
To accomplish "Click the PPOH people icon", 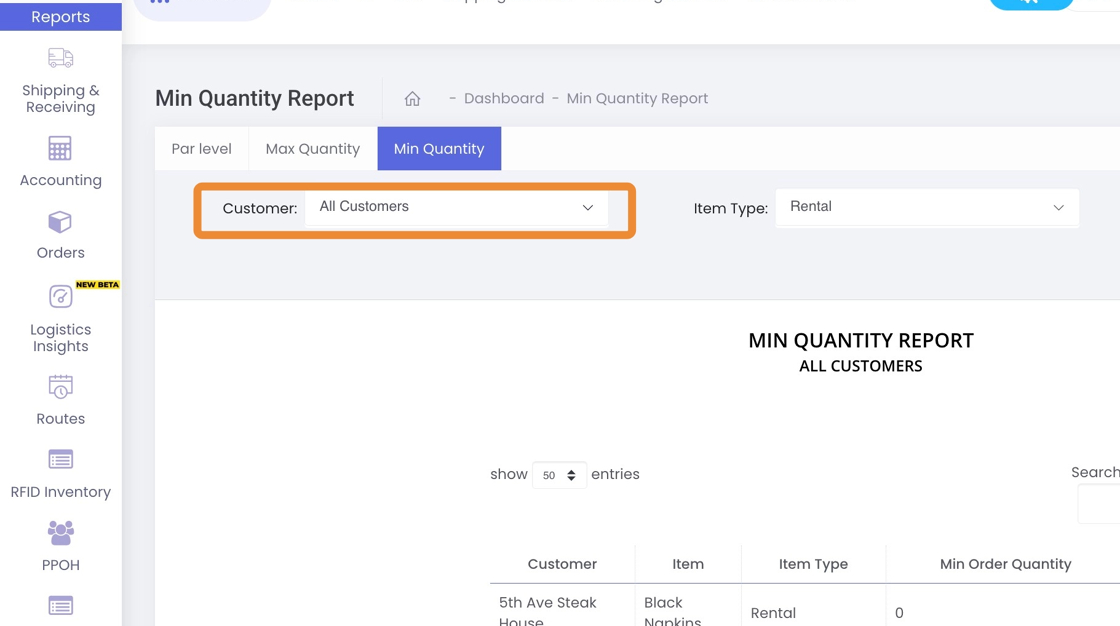I will (60, 533).
